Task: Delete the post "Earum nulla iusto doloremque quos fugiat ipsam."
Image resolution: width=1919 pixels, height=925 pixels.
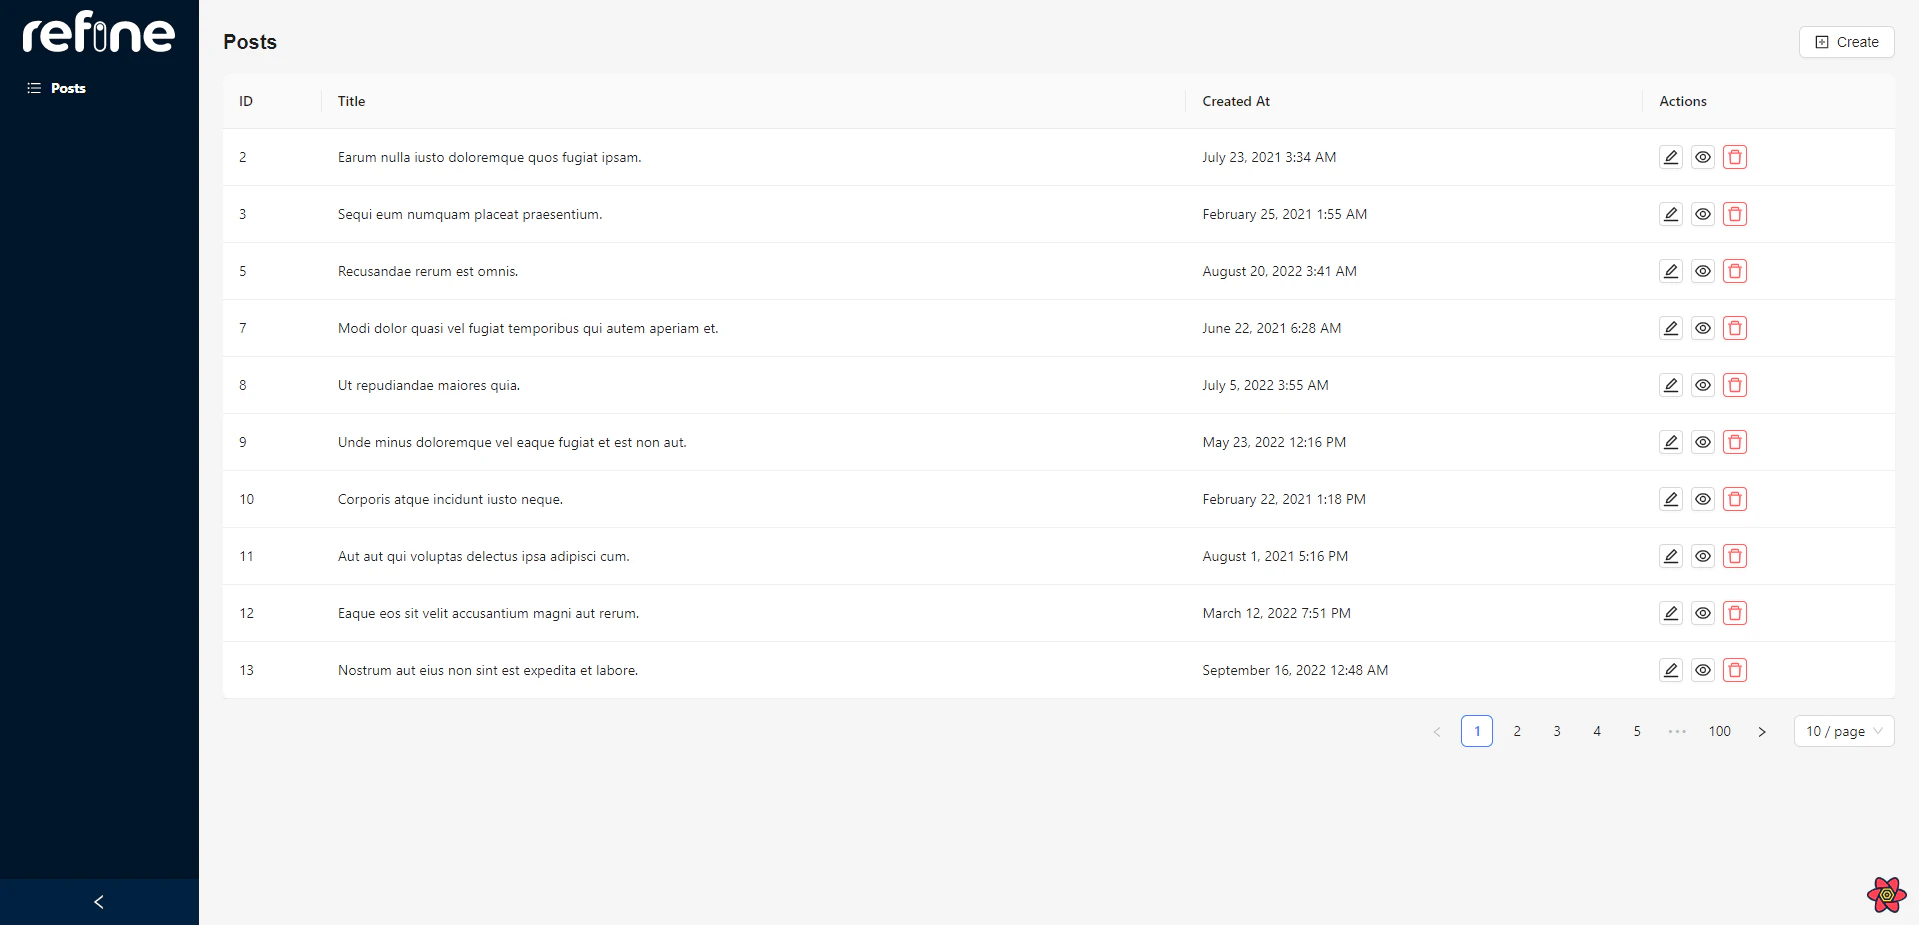Action: (x=1735, y=157)
